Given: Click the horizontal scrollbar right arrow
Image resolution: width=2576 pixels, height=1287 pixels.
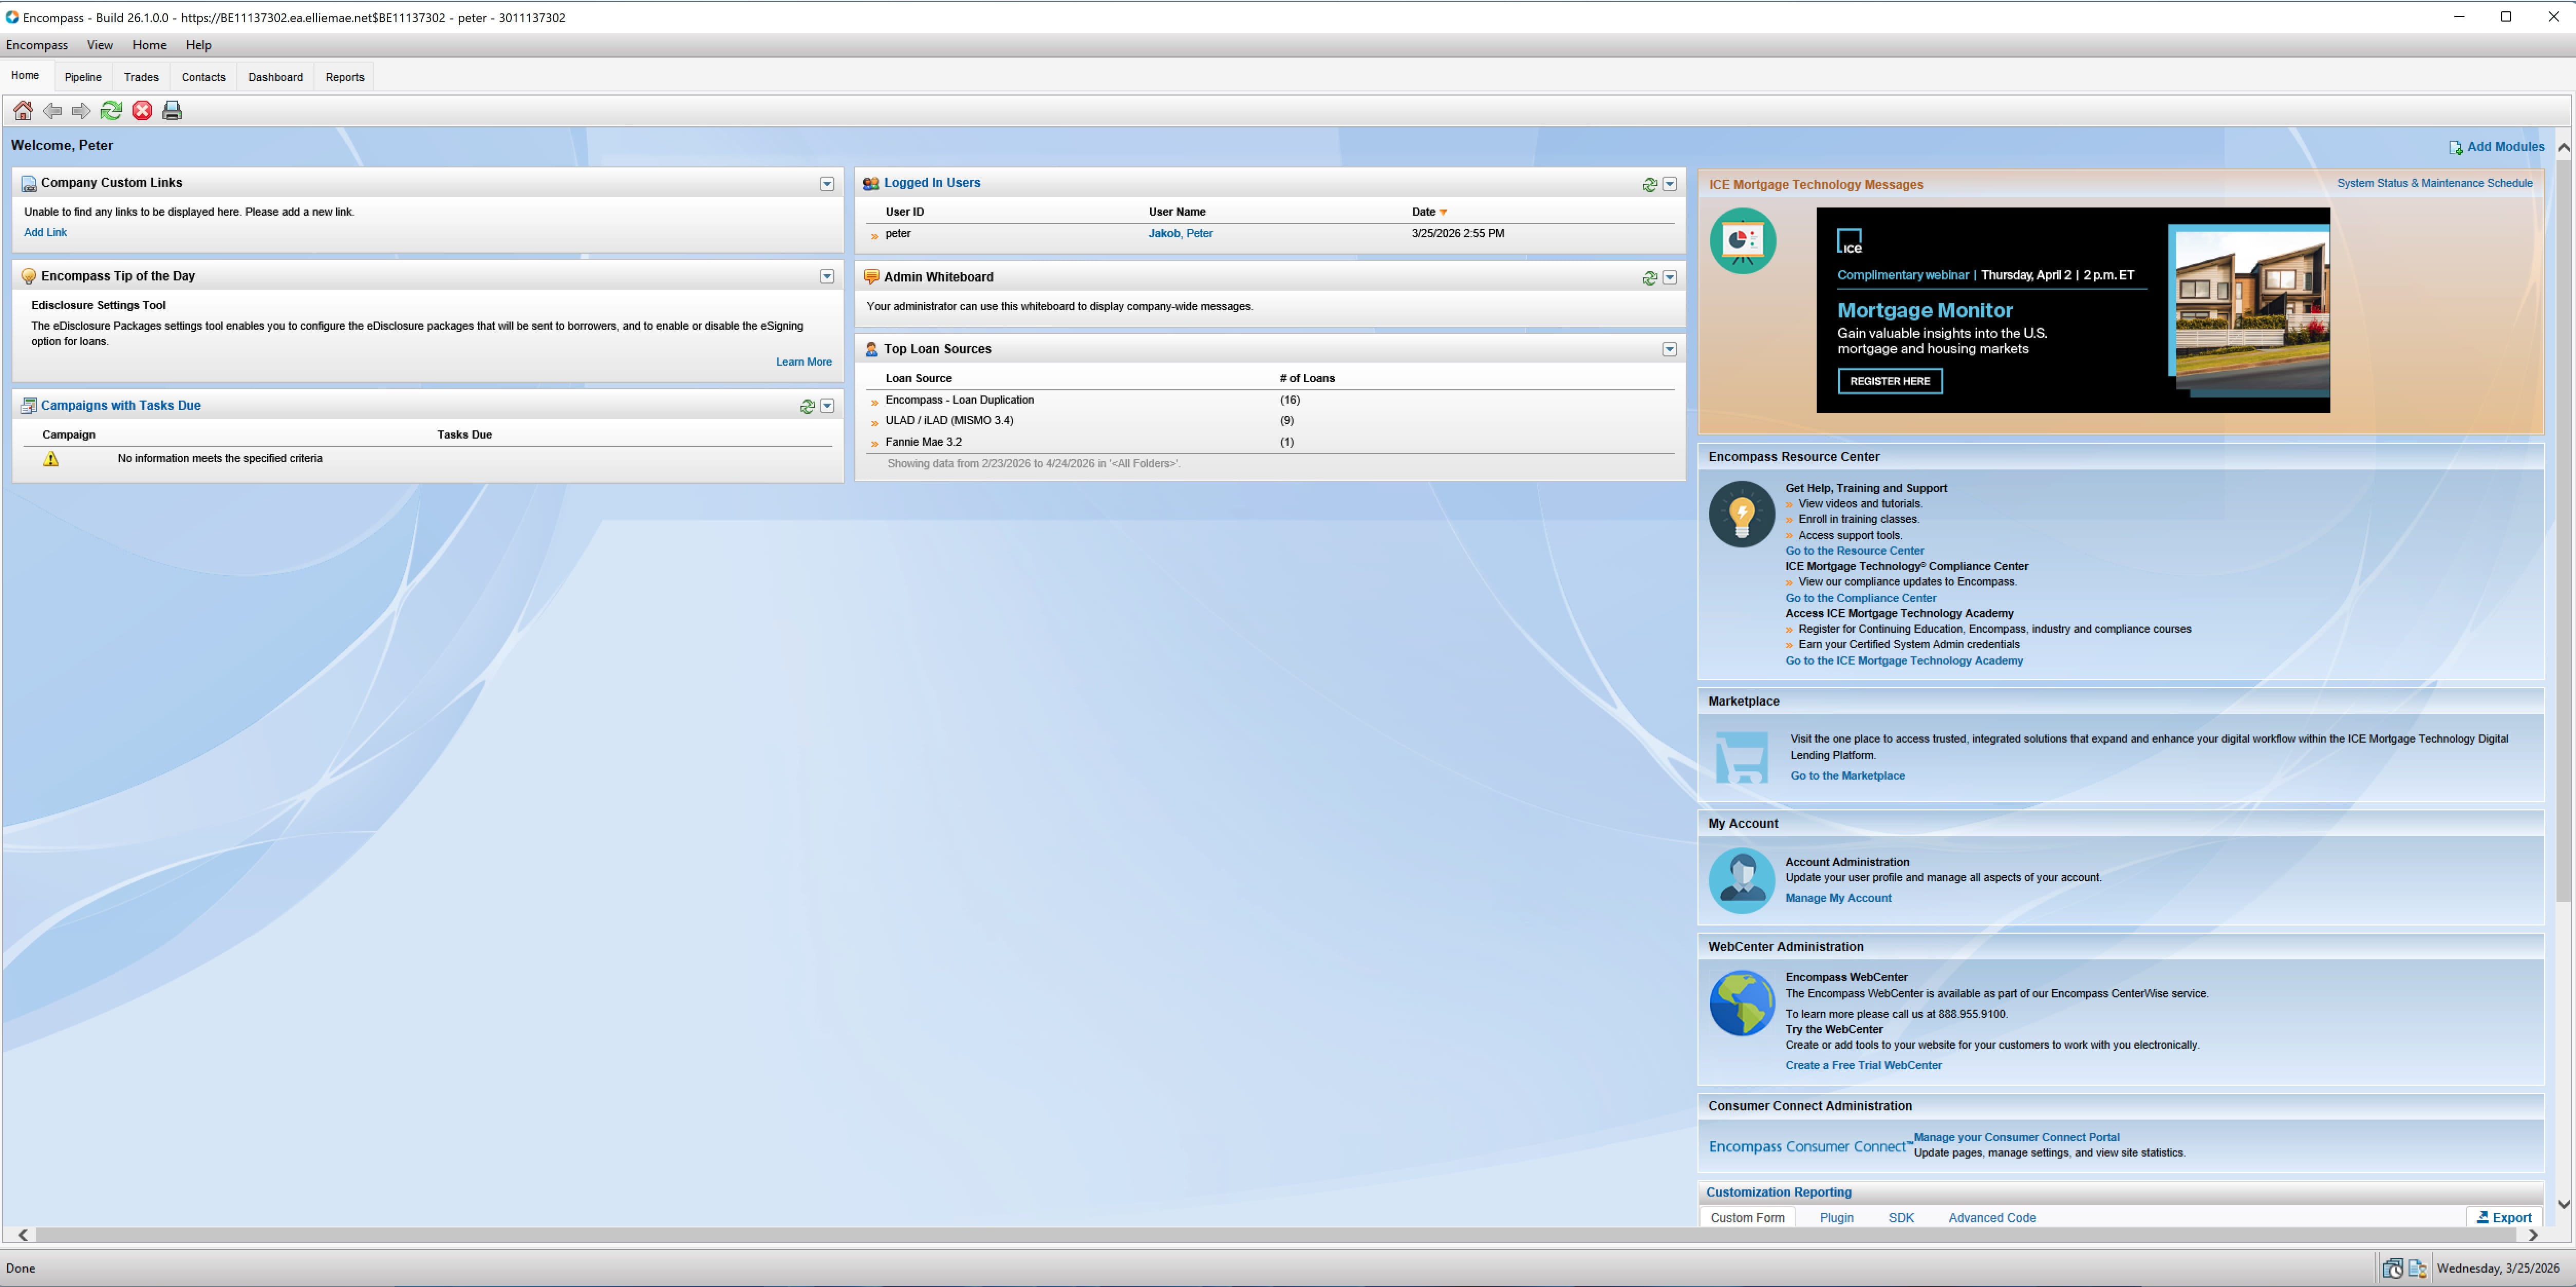Looking at the screenshot, I should 2533,1235.
